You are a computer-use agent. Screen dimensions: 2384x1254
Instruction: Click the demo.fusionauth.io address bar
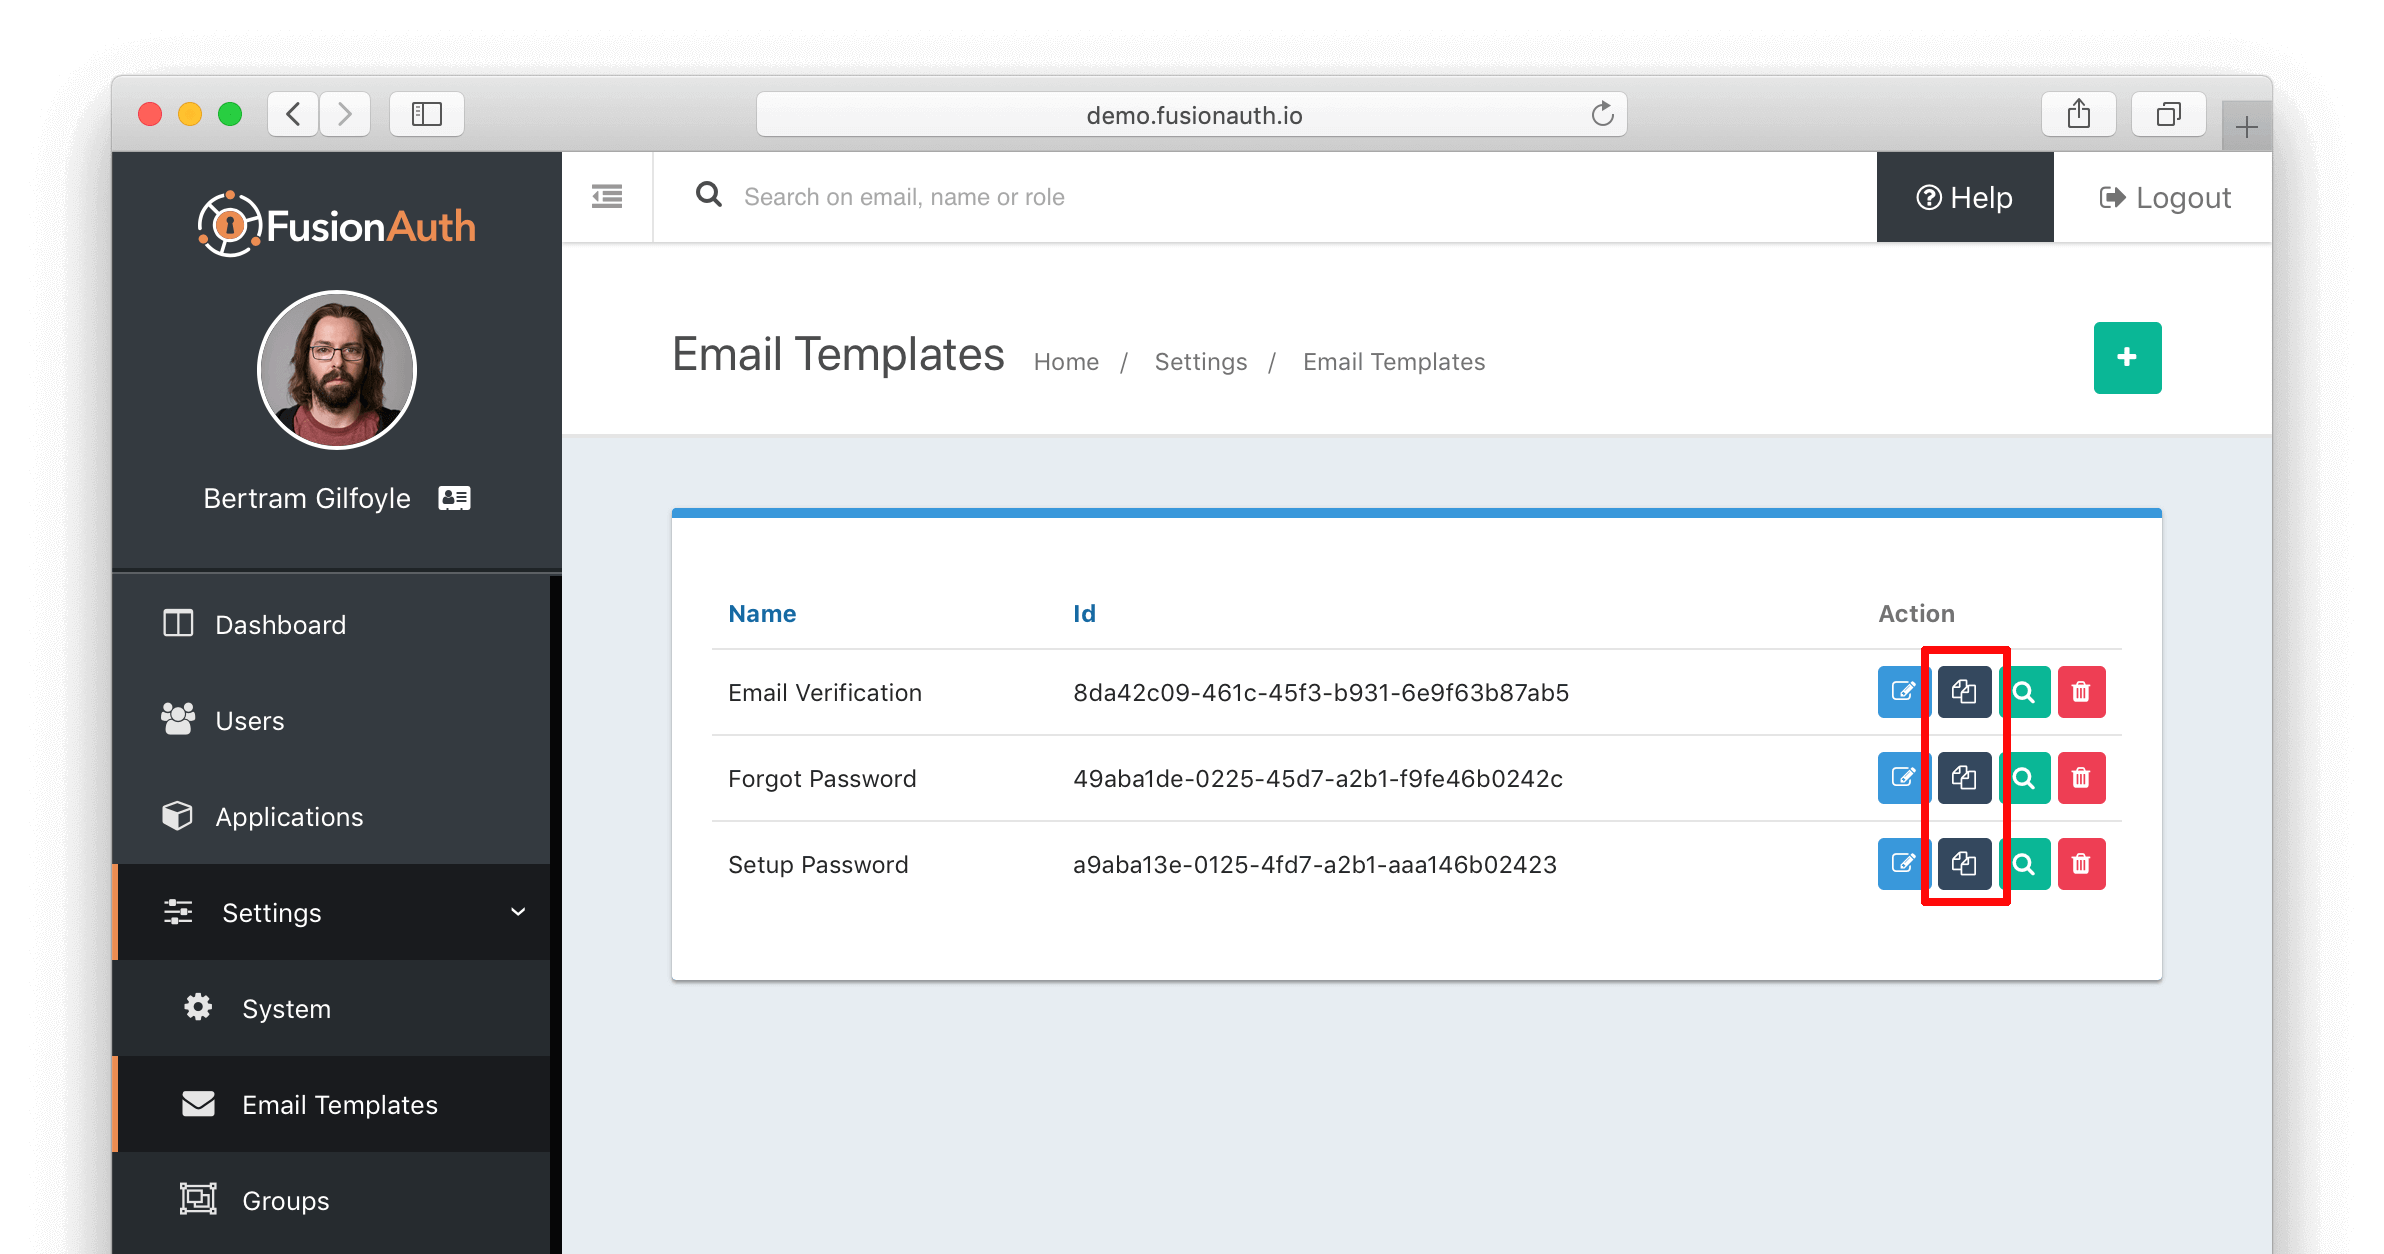tap(1192, 114)
